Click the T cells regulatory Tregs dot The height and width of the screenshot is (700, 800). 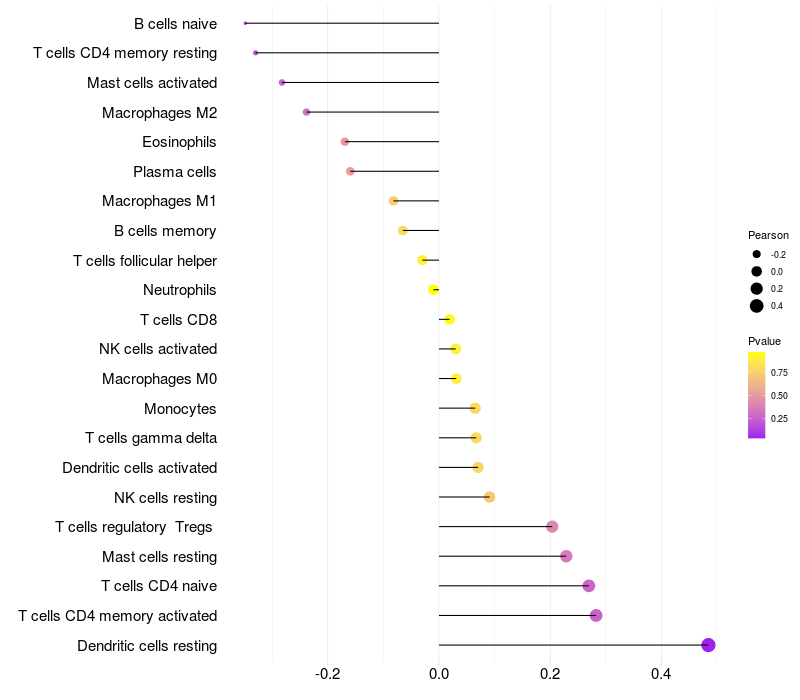552,527
